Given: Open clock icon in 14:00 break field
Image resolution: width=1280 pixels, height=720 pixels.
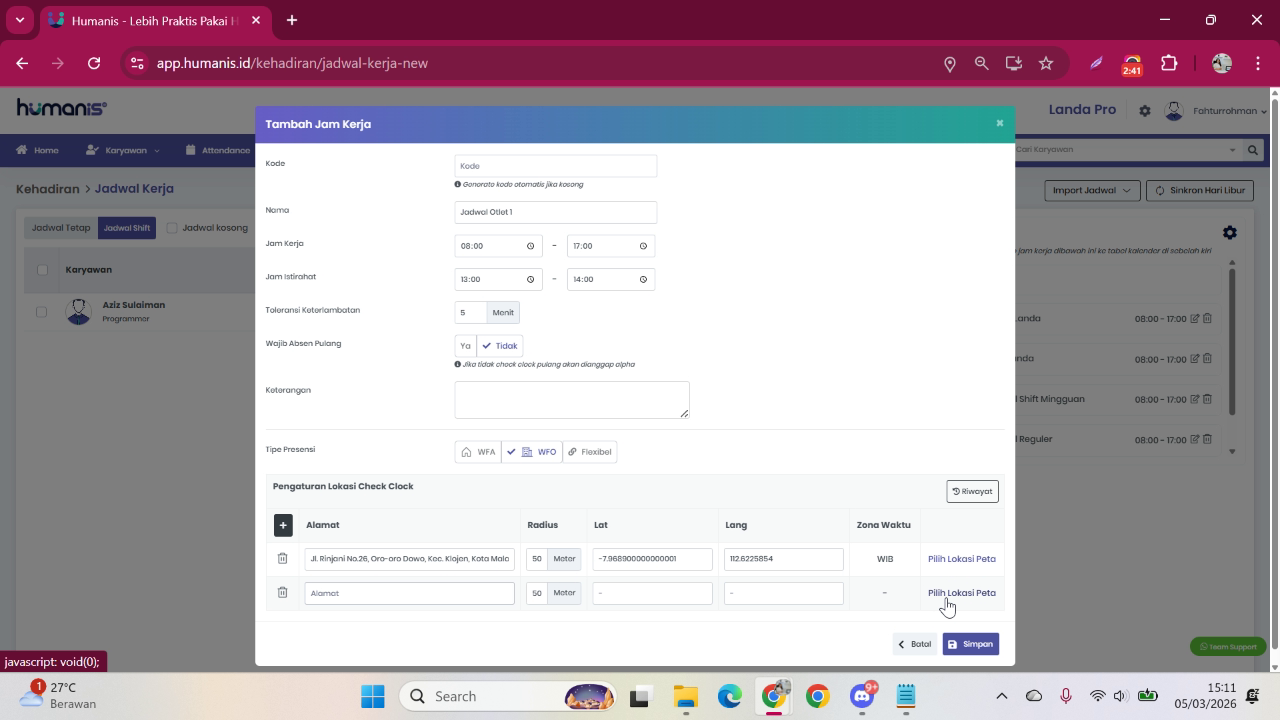Looking at the screenshot, I should tap(643, 279).
